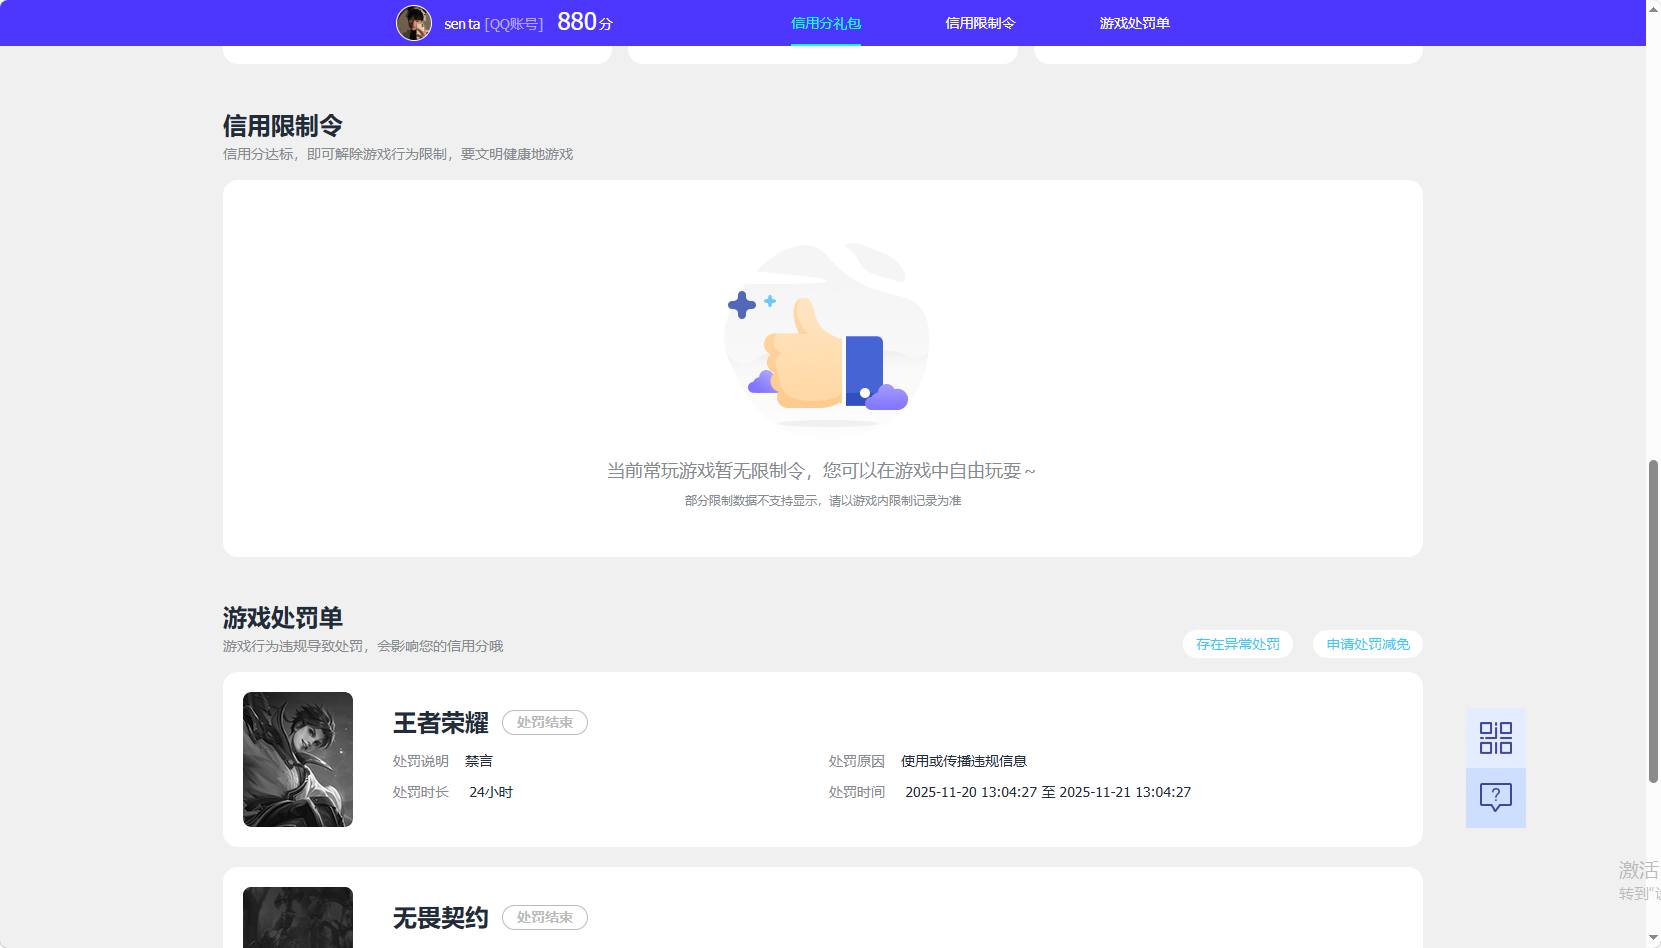
Task: Click the 信用分达标 subtitle text
Action: tap(398, 154)
